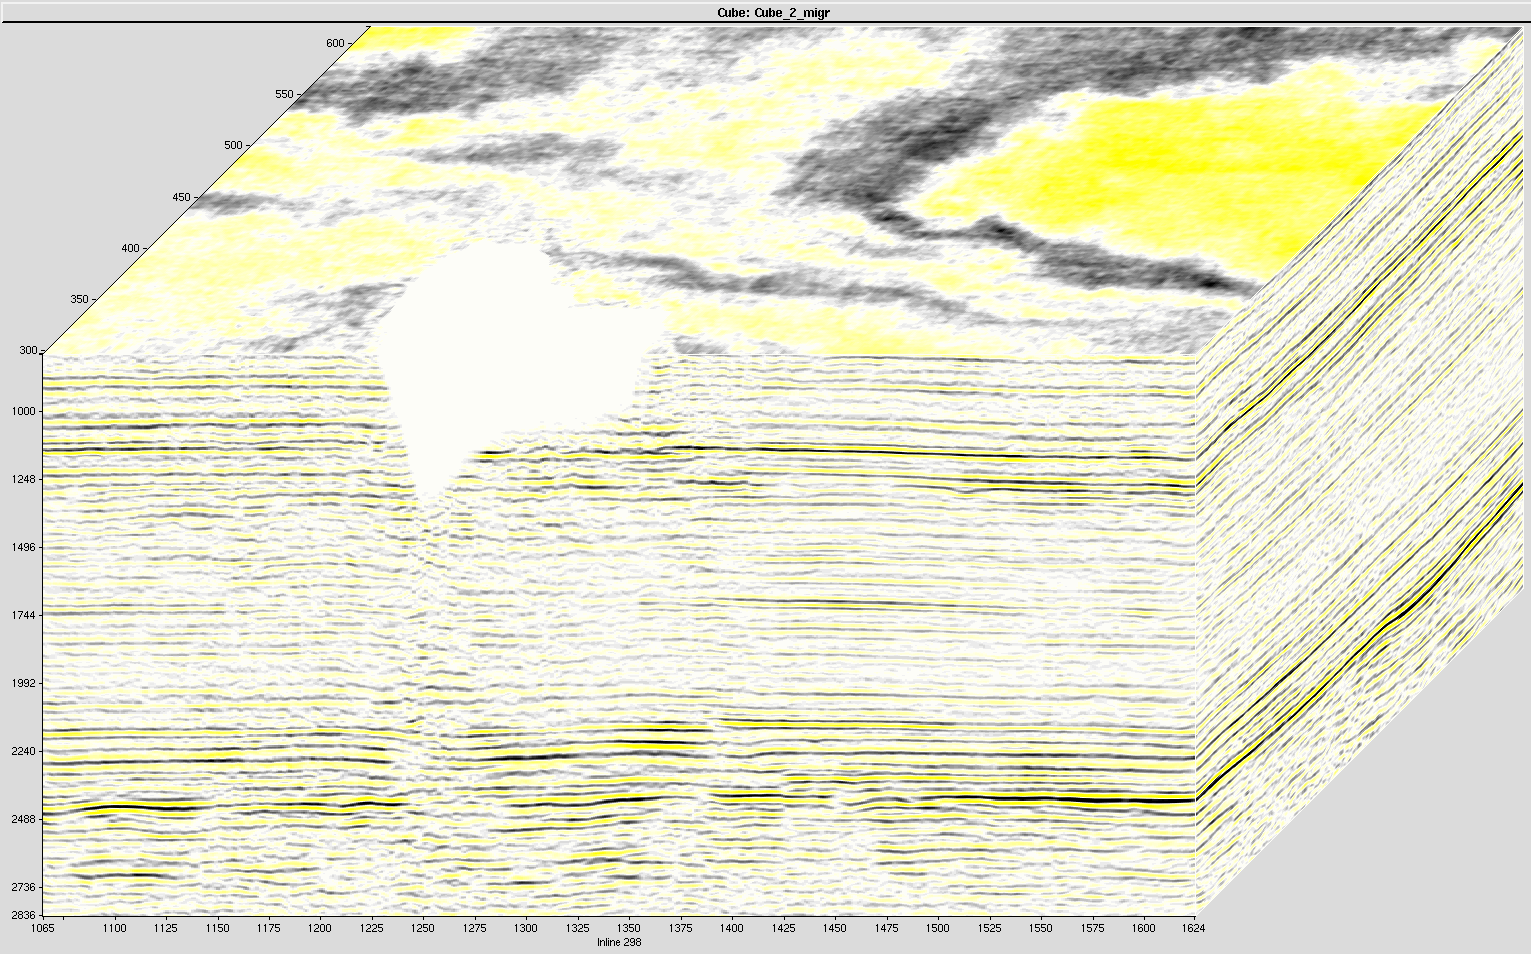Click the dipping crossline section on right face
Viewport: 1531px width, 954px height.
[x=1360, y=470]
